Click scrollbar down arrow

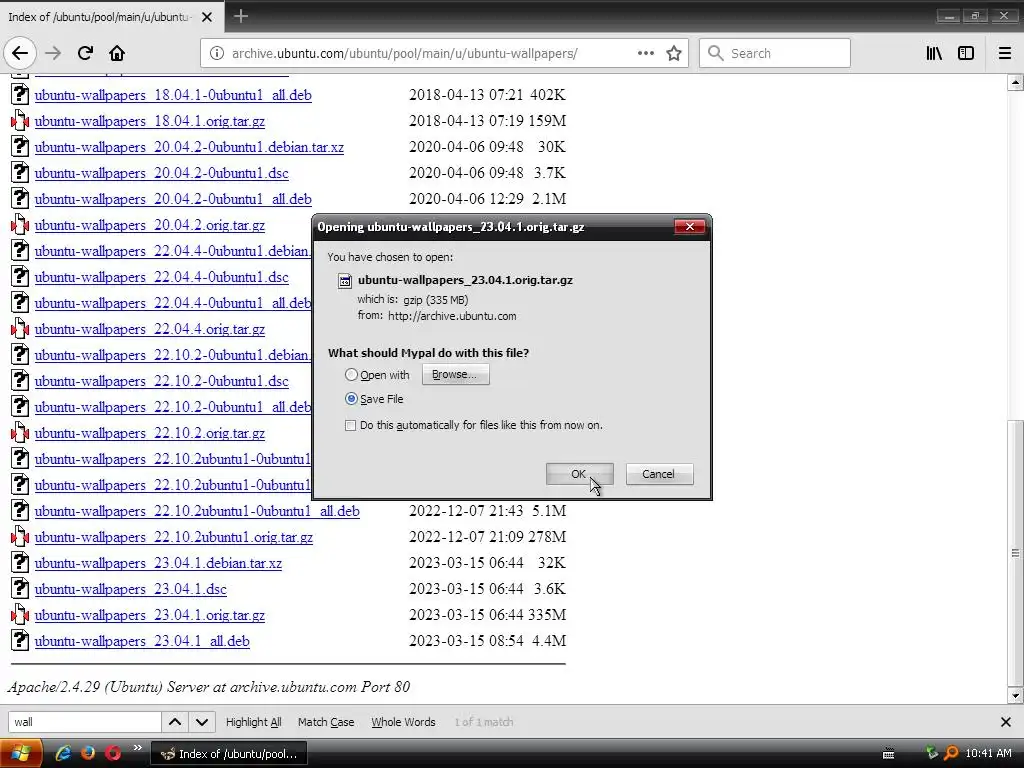click(1015, 695)
